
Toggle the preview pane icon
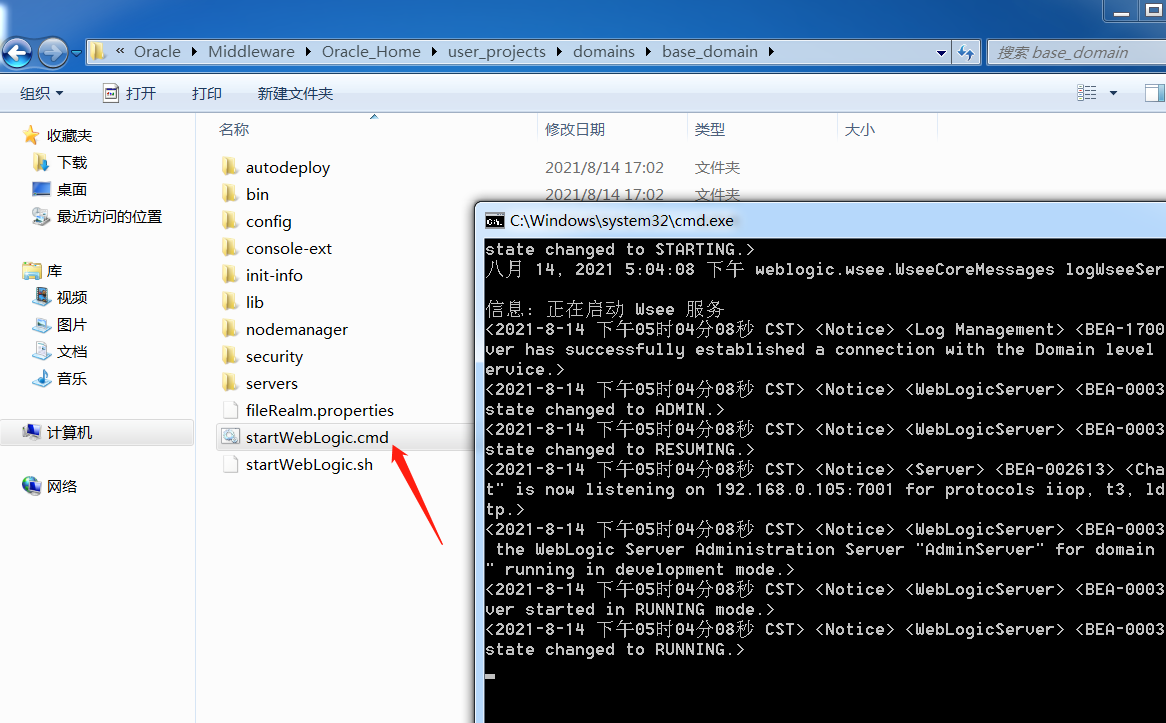click(x=1154, y=93)
